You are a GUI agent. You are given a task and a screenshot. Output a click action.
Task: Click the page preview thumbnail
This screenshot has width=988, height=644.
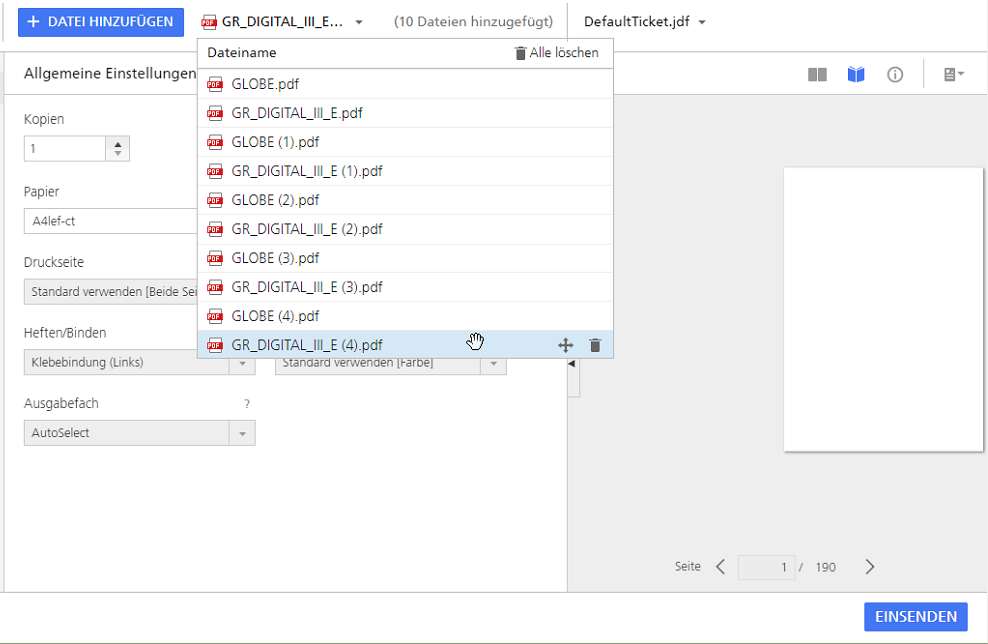[x=883, y=309]
